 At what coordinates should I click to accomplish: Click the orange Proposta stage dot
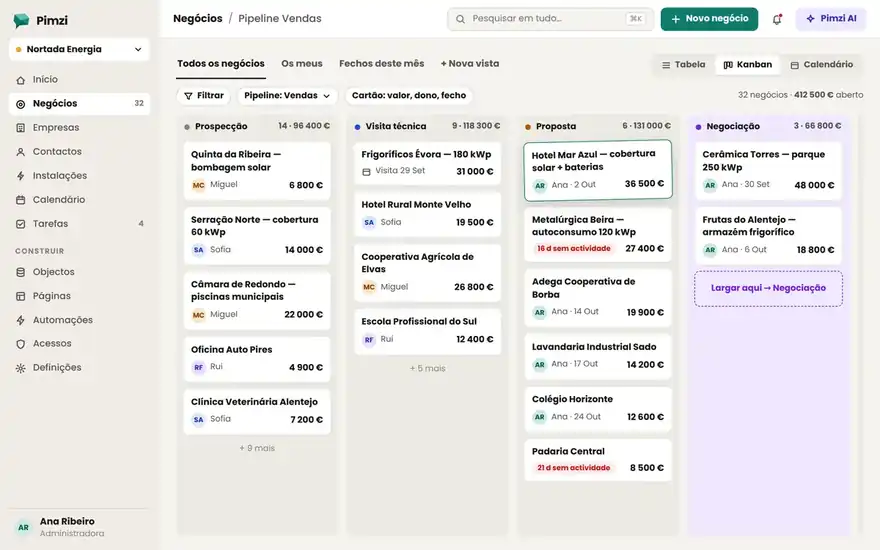pos(528,127)
